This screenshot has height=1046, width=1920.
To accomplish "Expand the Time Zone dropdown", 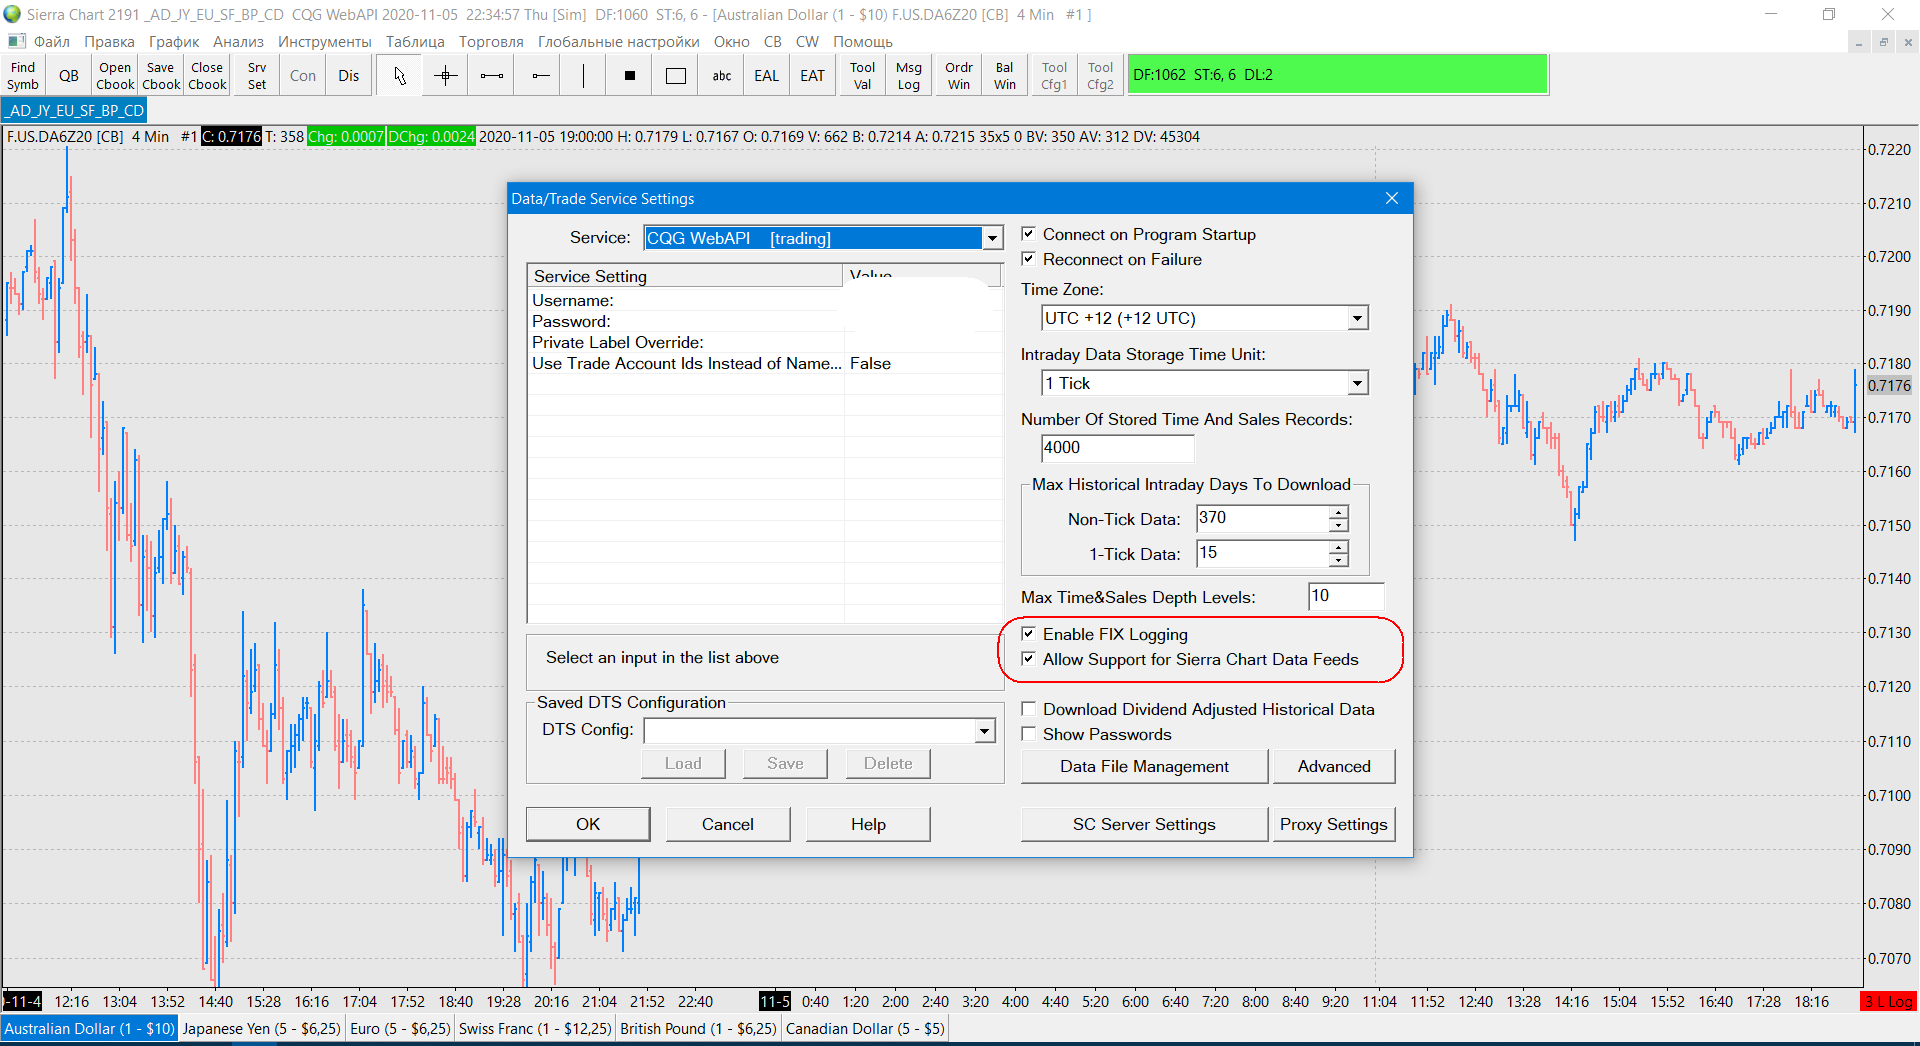I will click(1357, 318).
